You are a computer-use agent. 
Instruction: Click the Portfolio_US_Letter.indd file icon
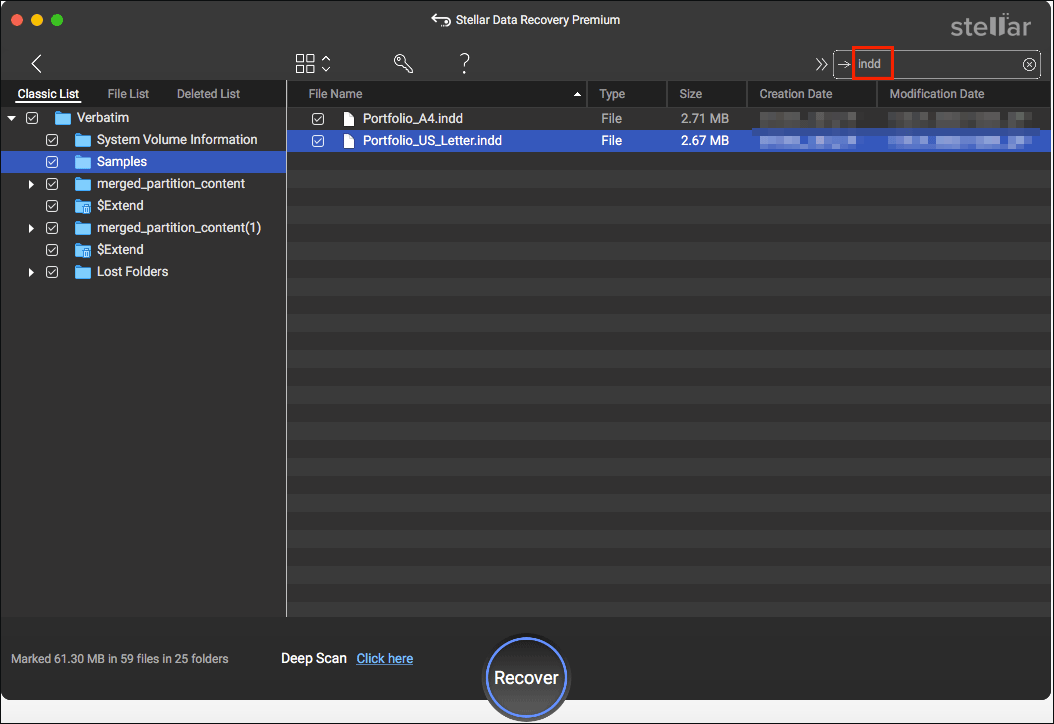(348, 141)
